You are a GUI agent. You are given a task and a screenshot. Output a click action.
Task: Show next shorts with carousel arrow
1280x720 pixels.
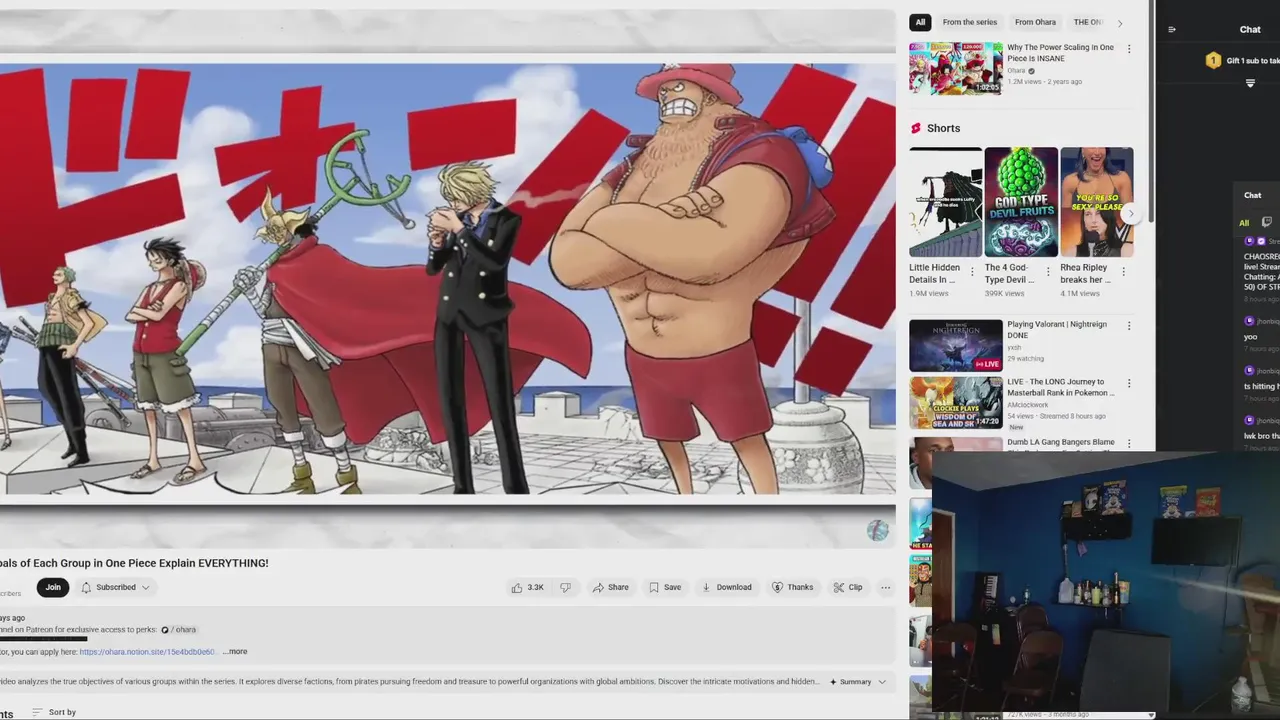click(1131, 214)
